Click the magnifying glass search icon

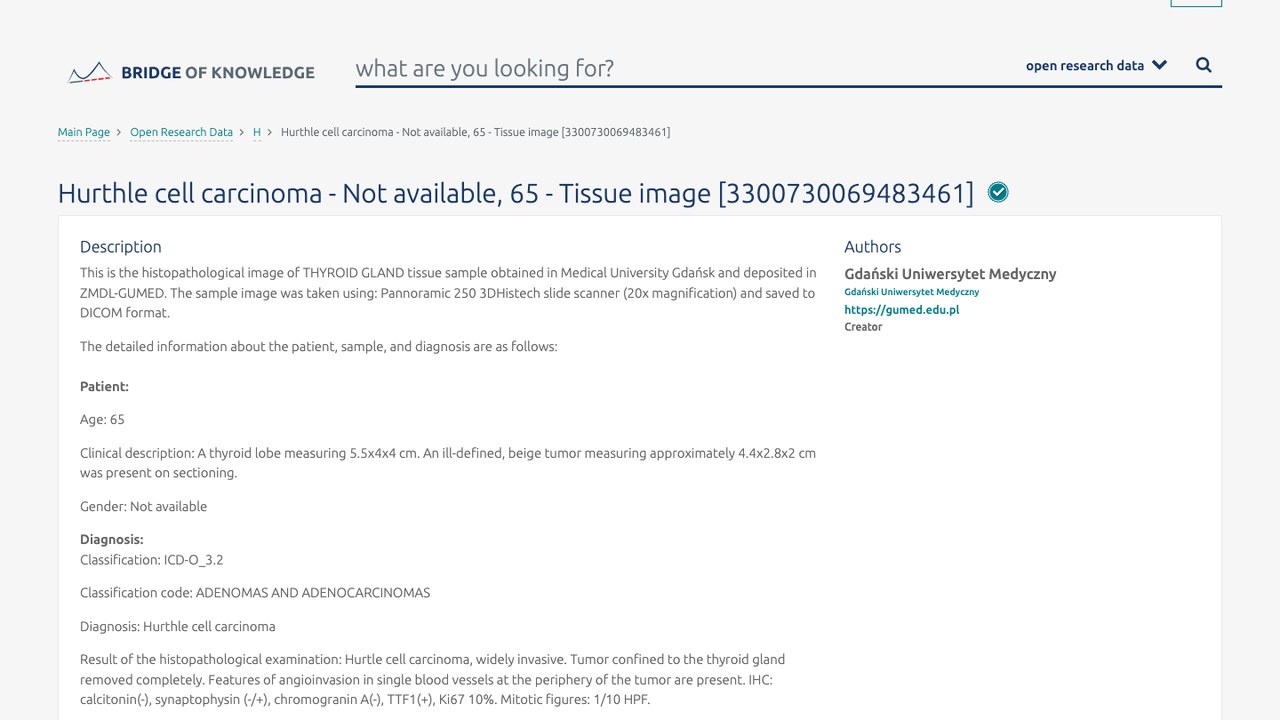pos(1204,65)
